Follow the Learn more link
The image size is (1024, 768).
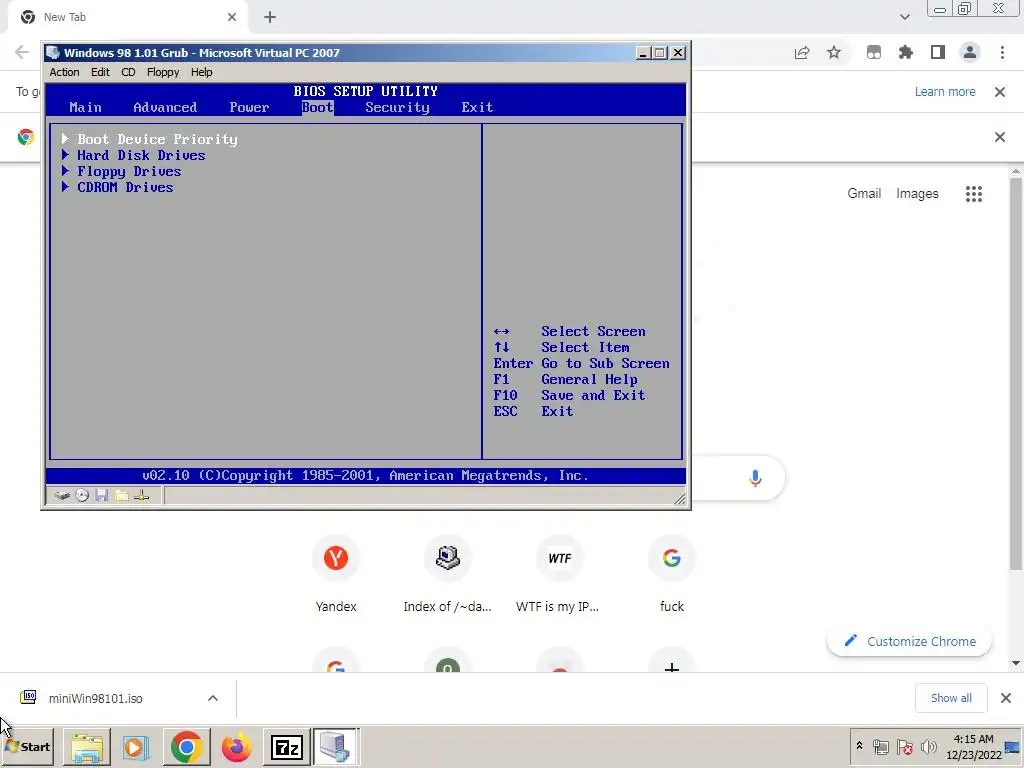tap(945, 92)
